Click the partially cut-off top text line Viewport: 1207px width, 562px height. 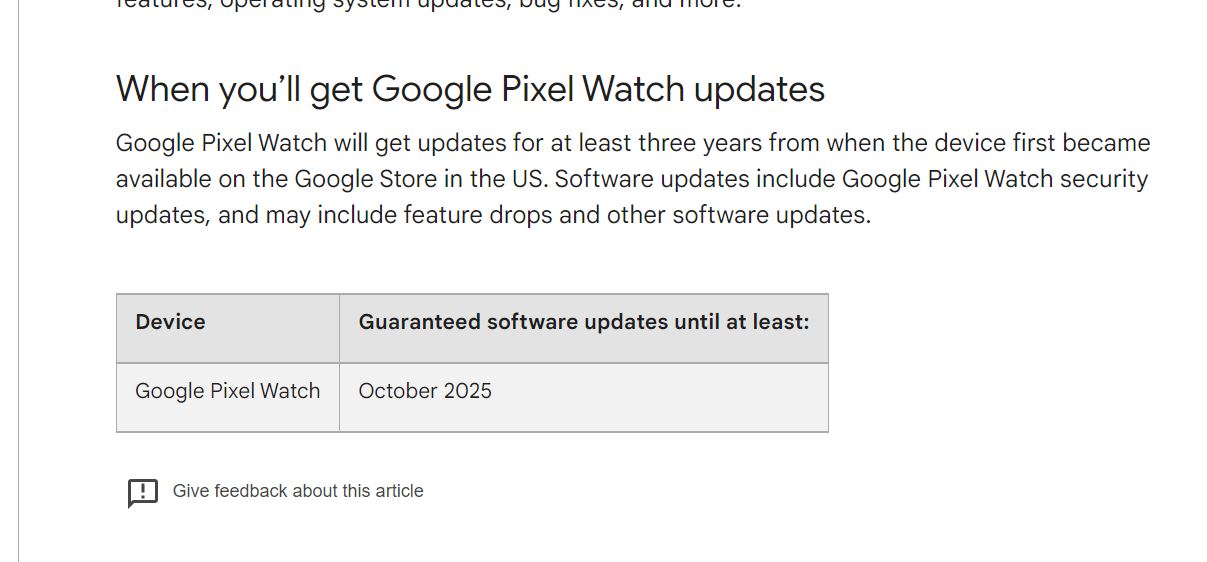tap(429, 4)
